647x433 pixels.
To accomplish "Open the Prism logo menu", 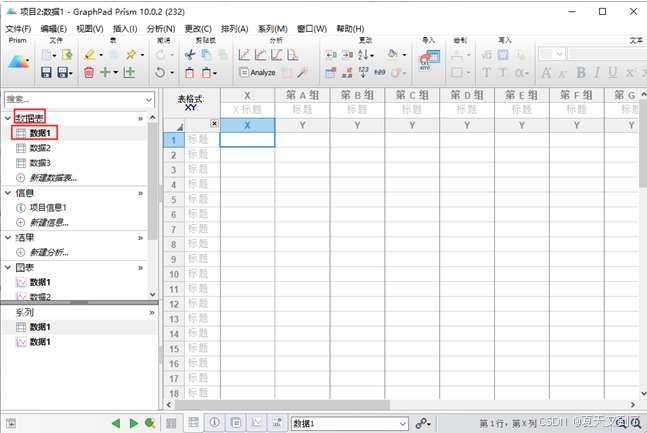I will (19, 62).
